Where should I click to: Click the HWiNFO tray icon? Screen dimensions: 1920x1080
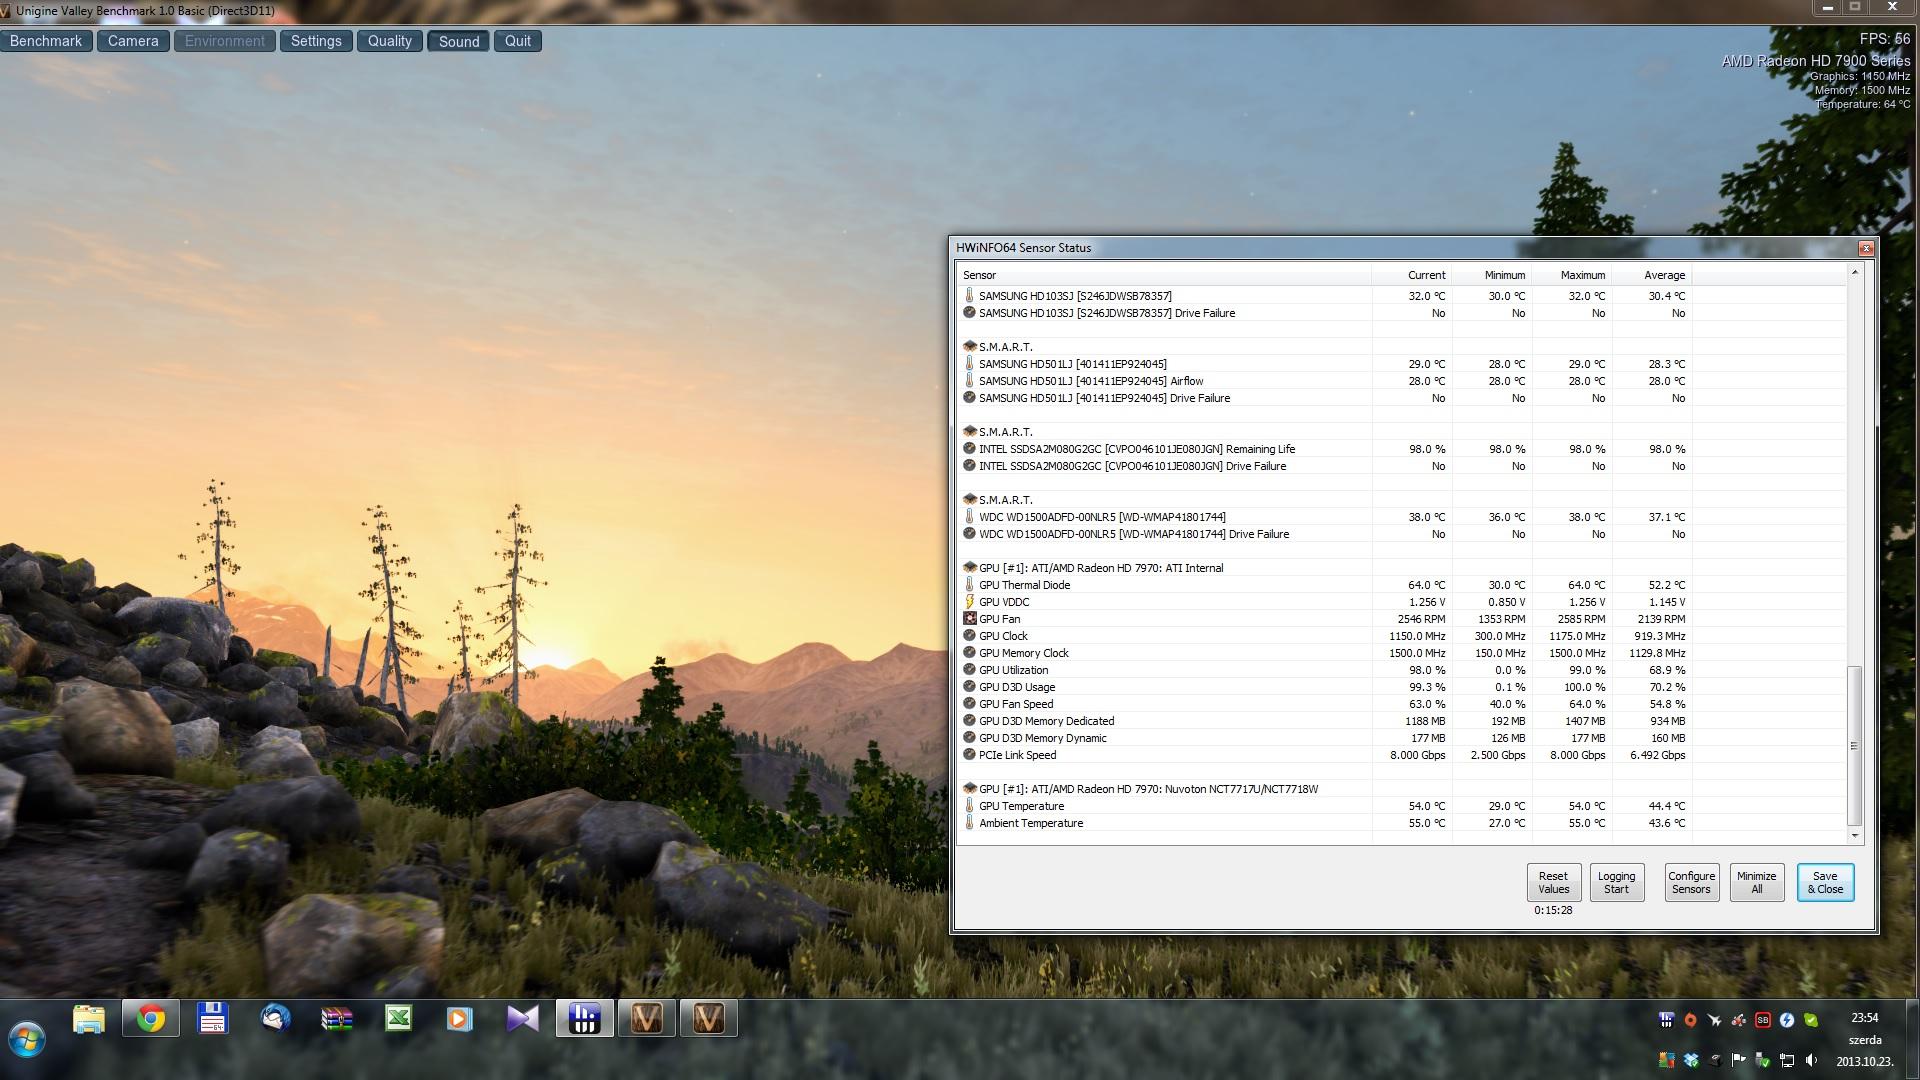coord(1666,1020)
